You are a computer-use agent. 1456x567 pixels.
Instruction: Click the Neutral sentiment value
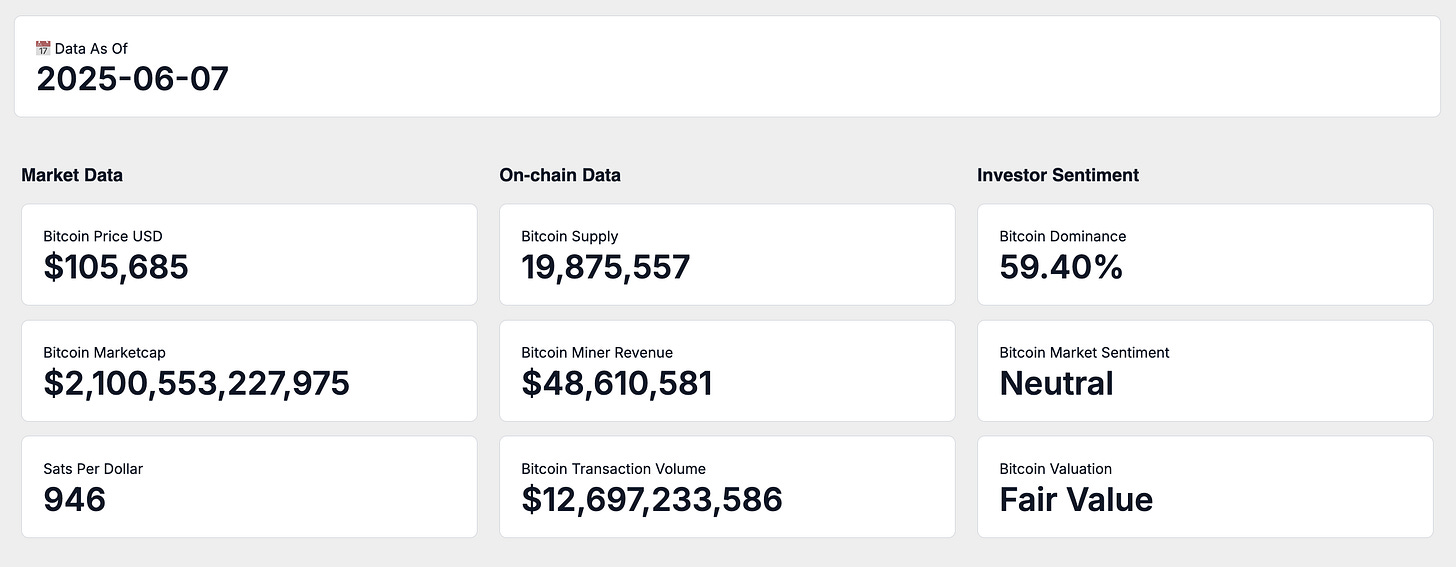click(x=1056, y=384)
